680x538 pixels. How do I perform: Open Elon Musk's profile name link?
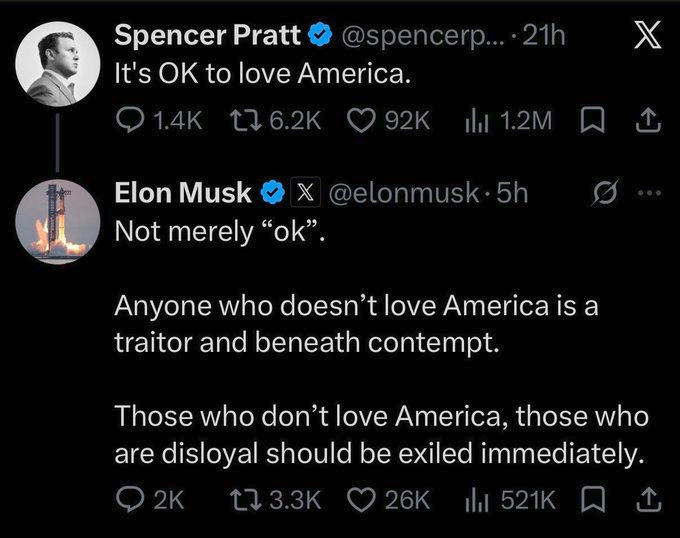pyautogui.click(x=183, y=192)
